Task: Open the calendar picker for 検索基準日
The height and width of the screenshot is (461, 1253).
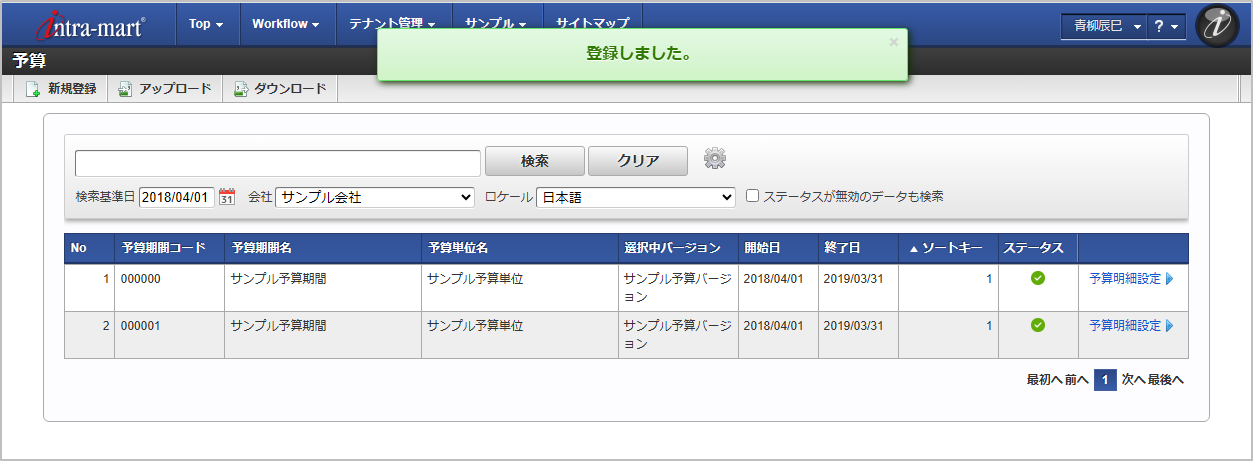Action: coord(227,197)
